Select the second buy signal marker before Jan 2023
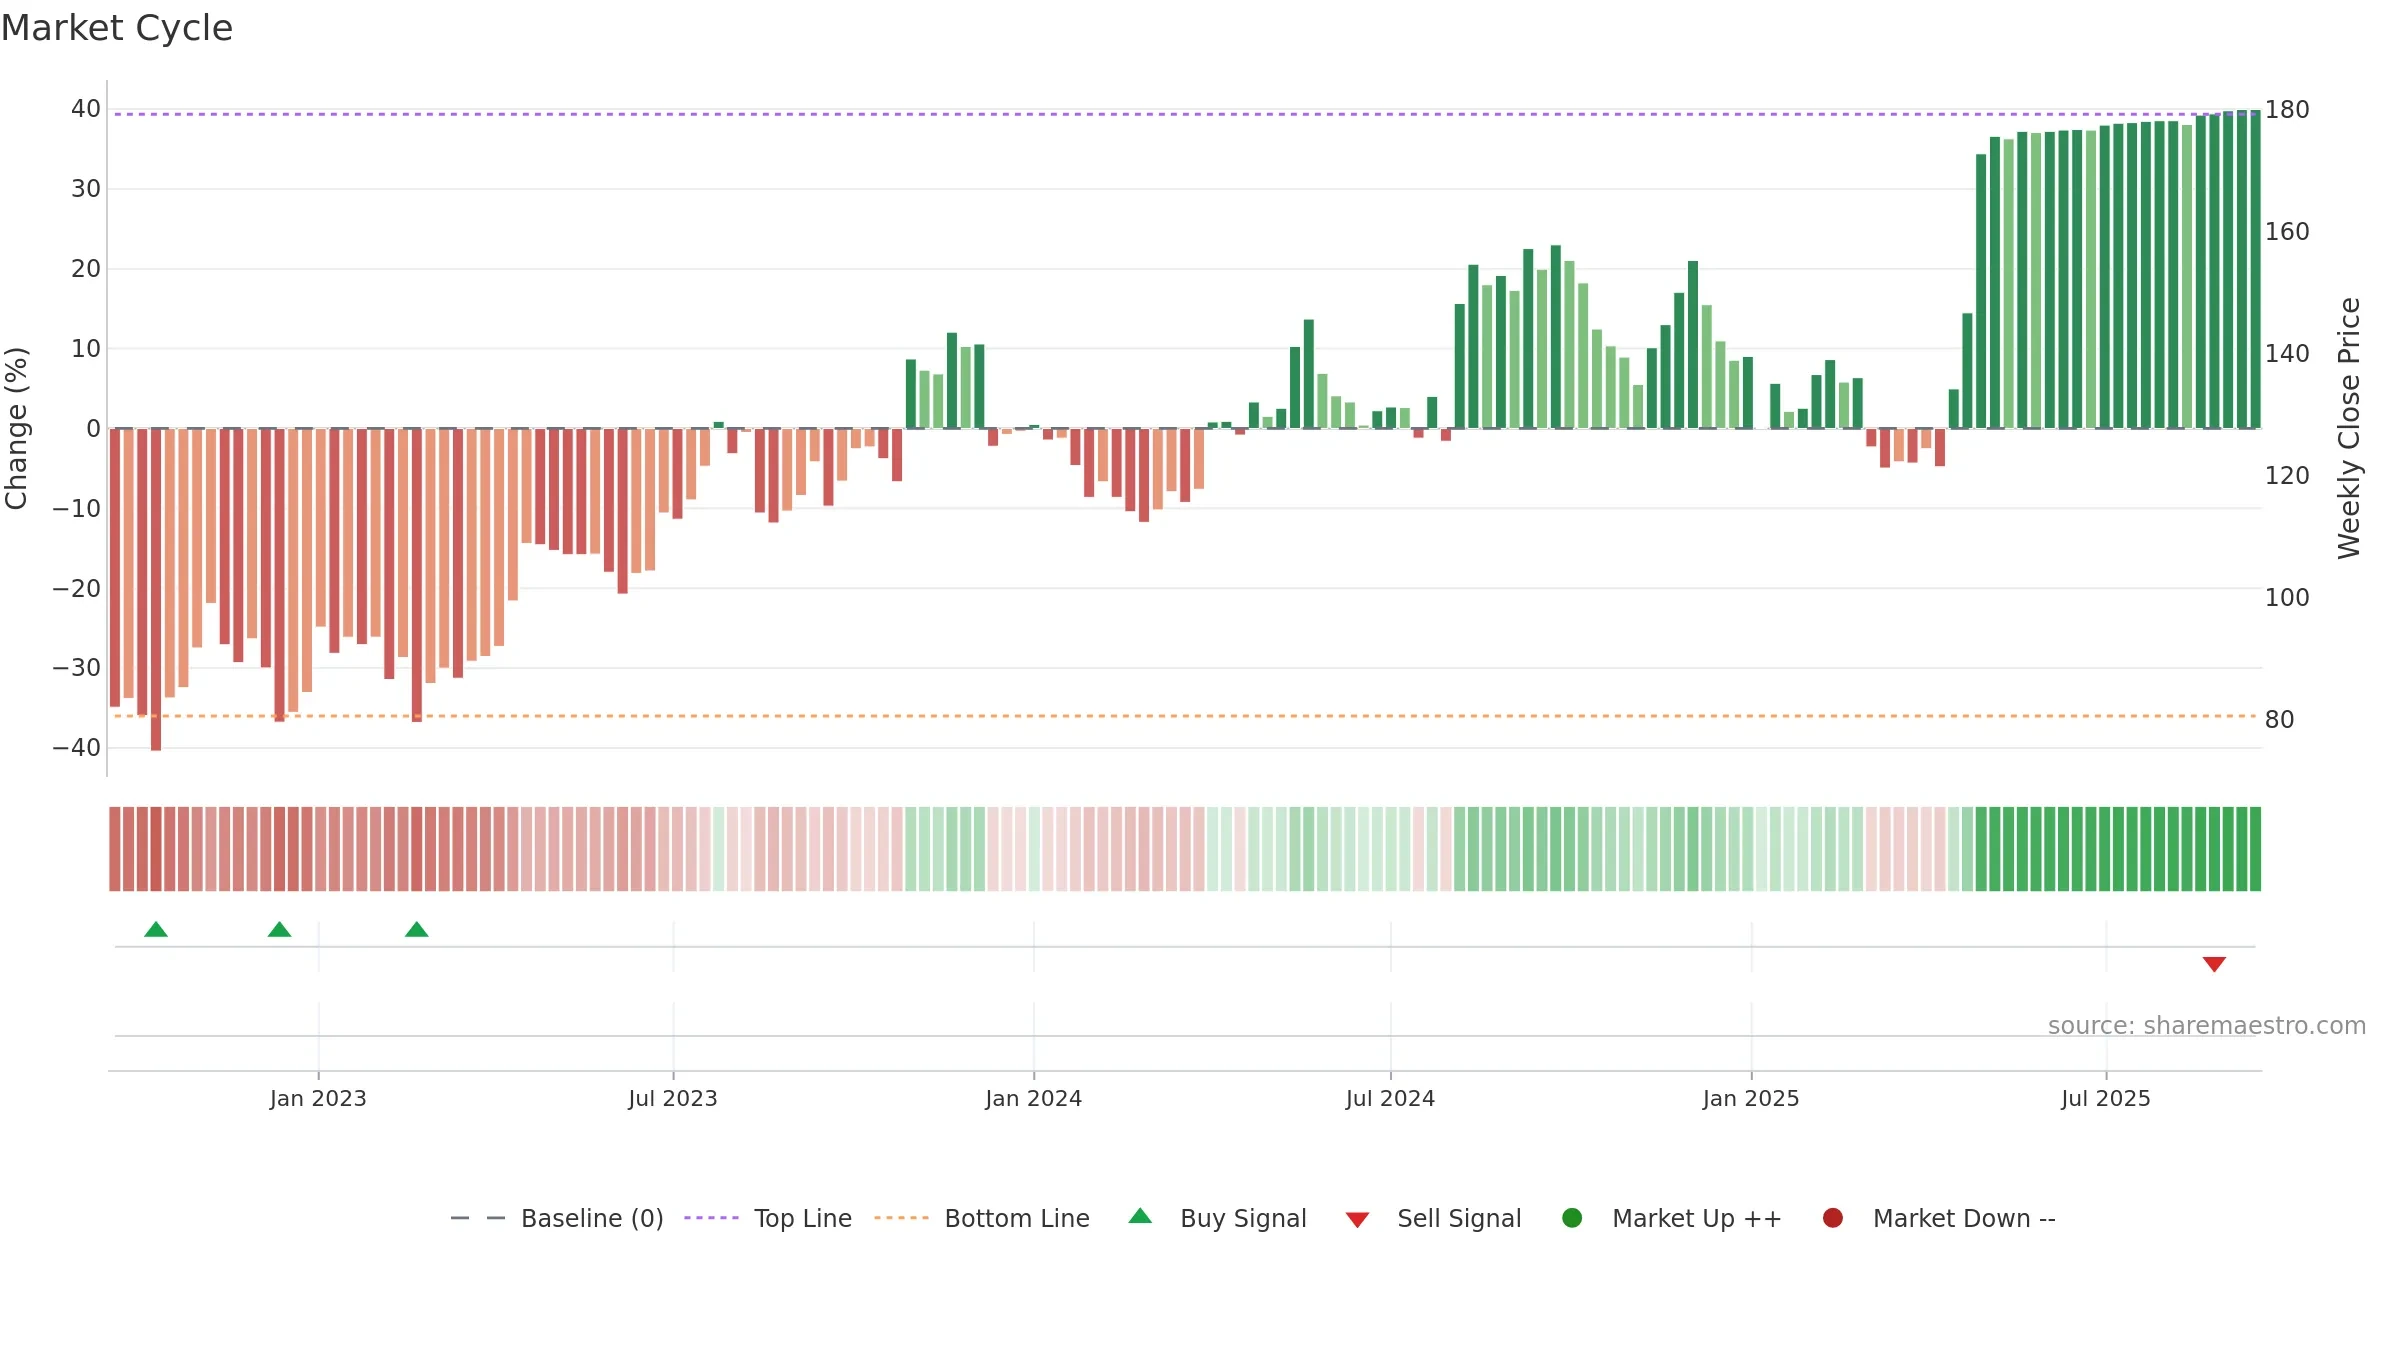Screen dimensions: 2400x1350 pos(280,929)
